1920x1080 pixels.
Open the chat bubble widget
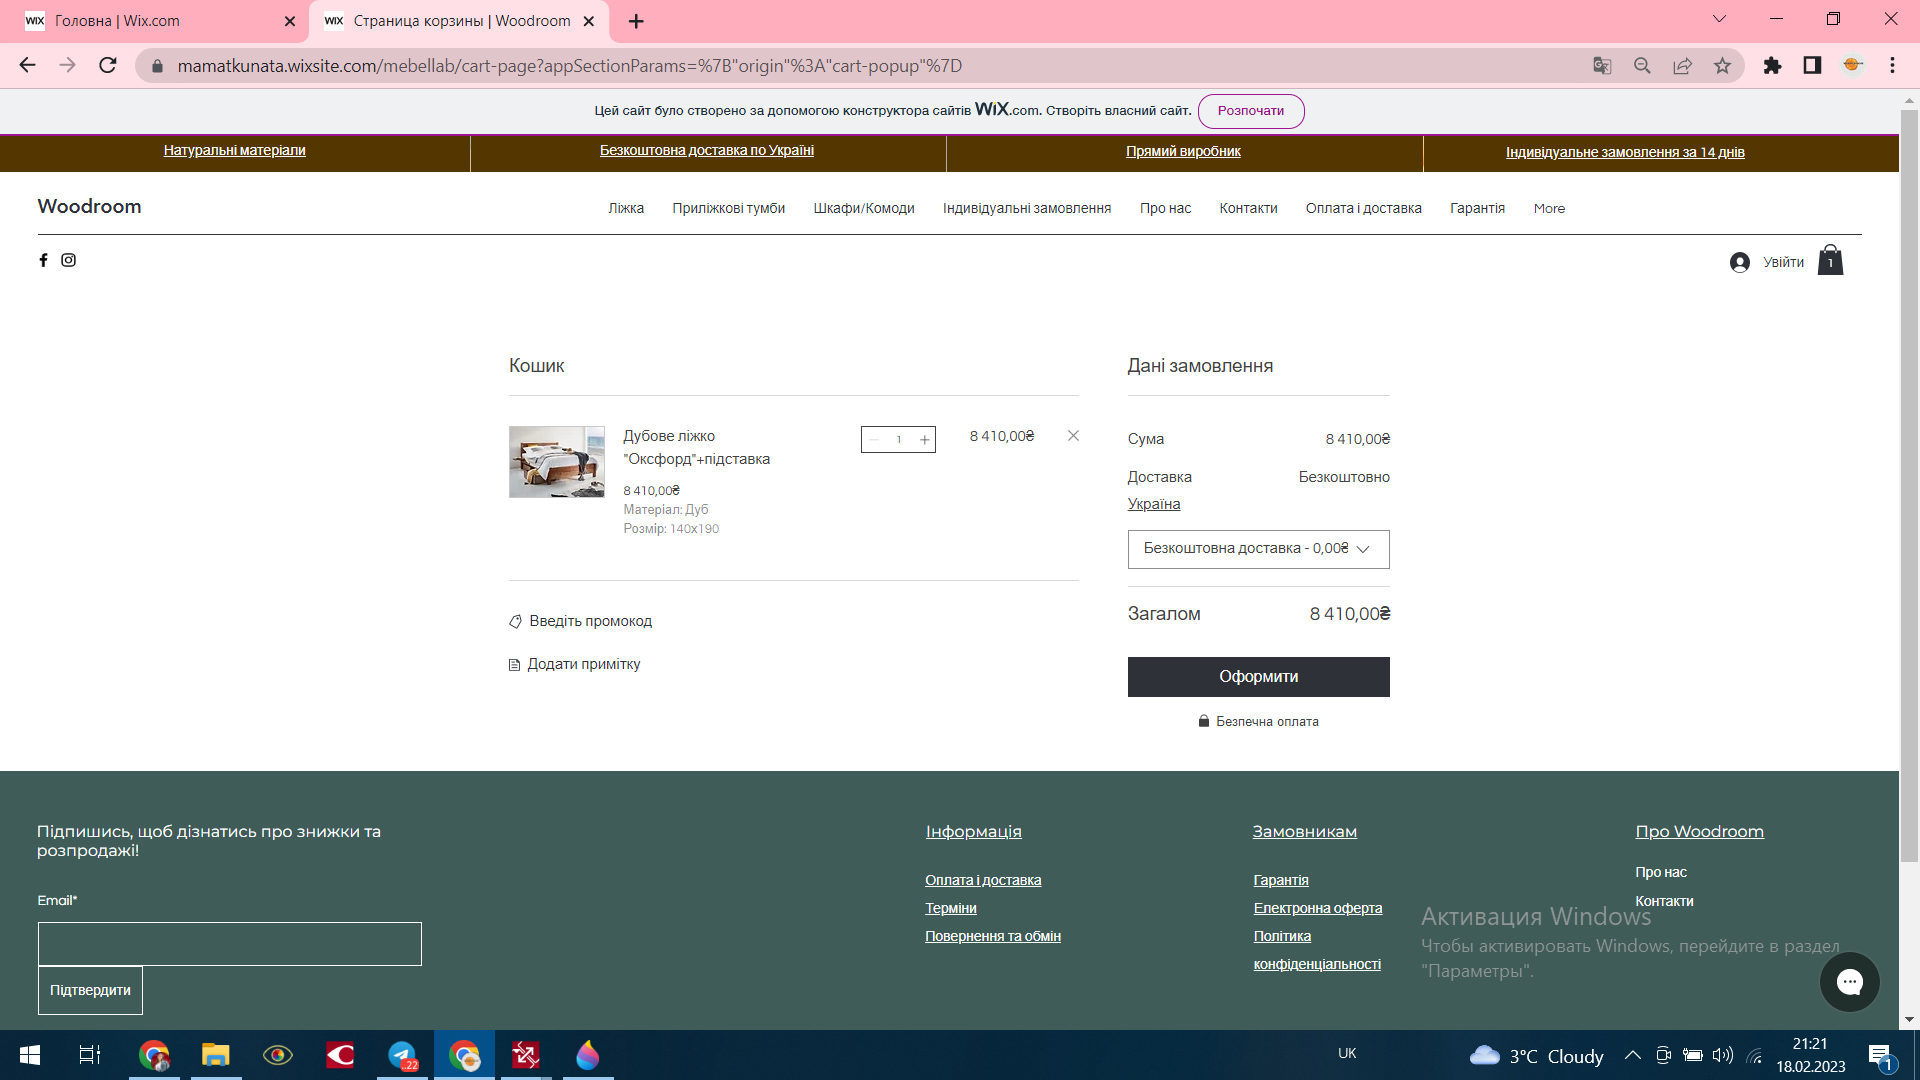1849,982
